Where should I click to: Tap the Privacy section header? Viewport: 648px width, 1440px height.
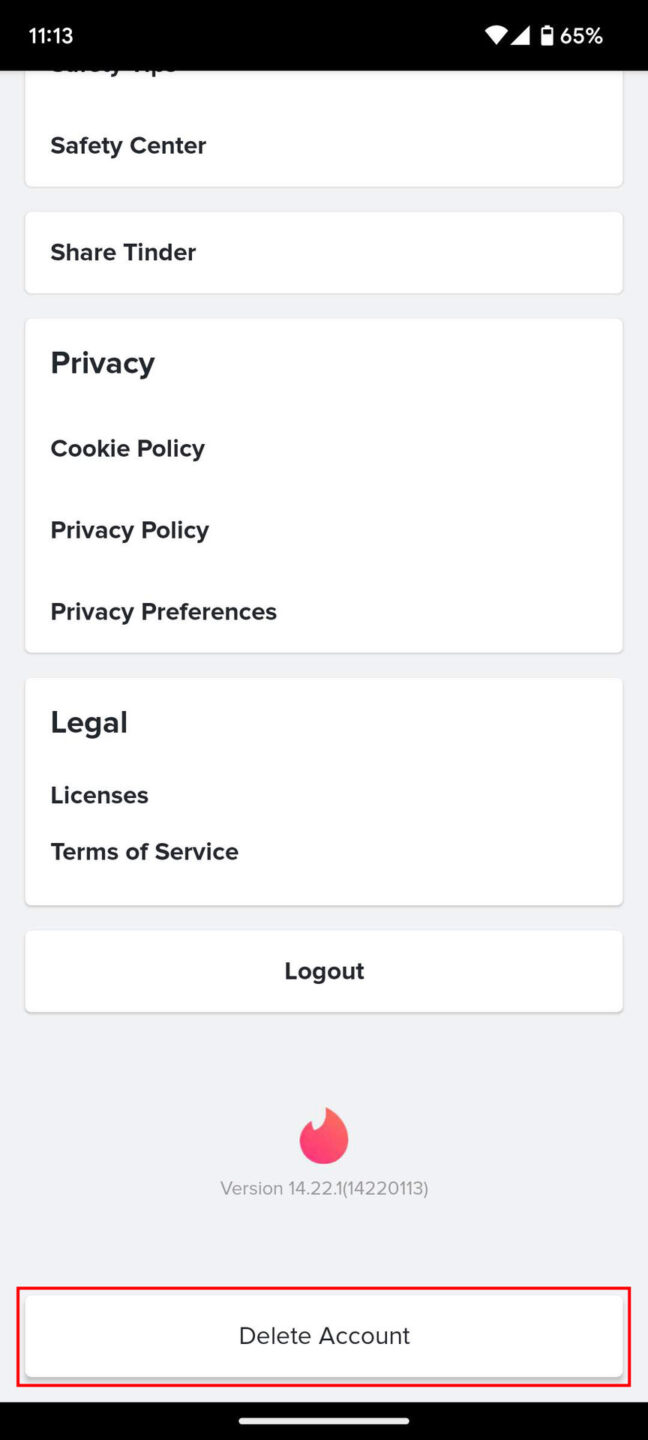102,363
